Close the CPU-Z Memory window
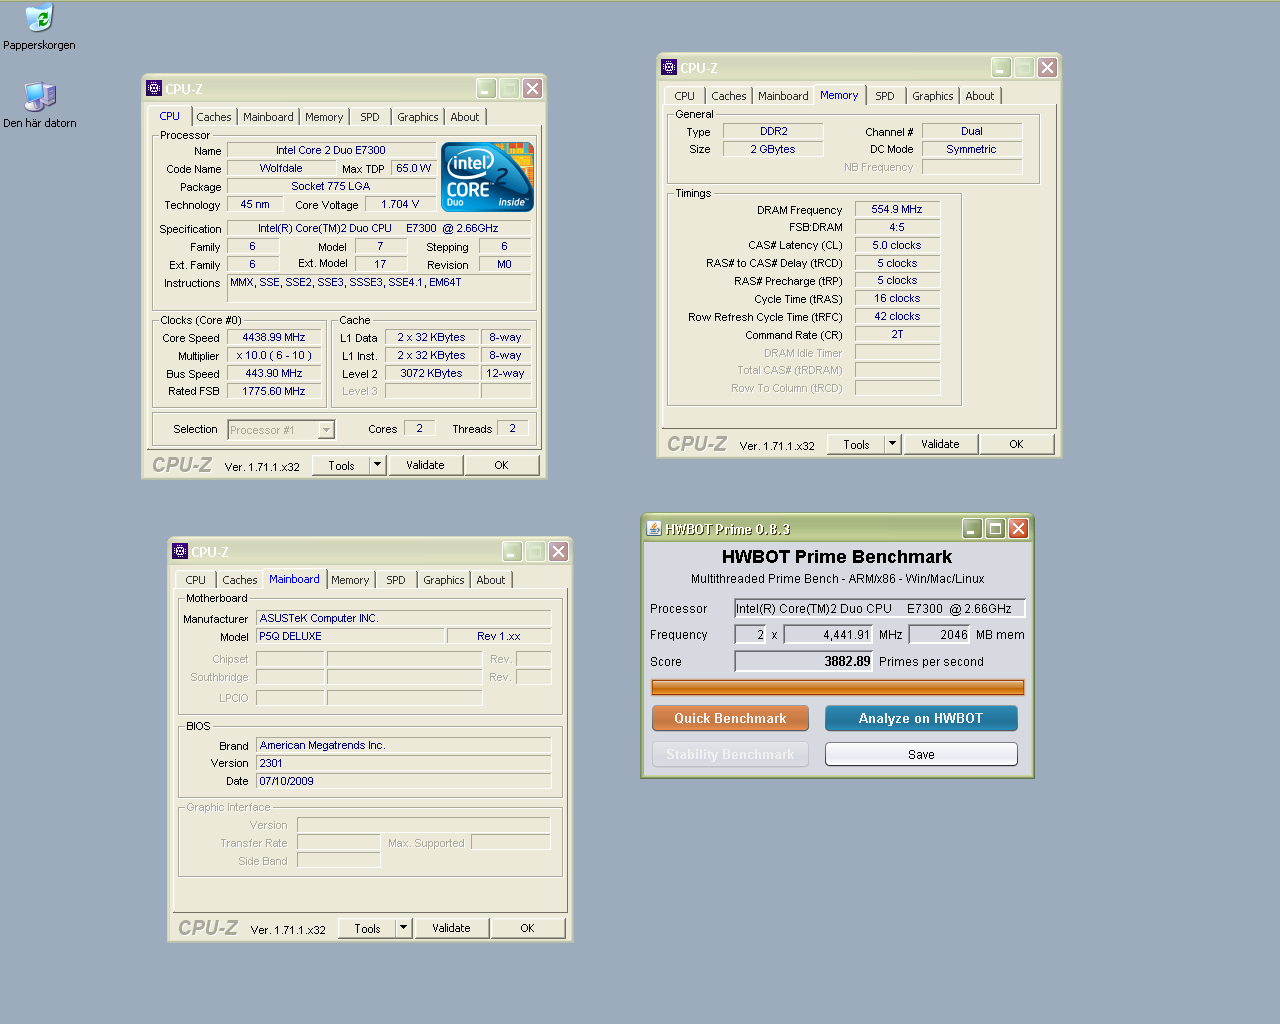1280x1024 pixels. pyautogui.click(x=1047, y=67)
